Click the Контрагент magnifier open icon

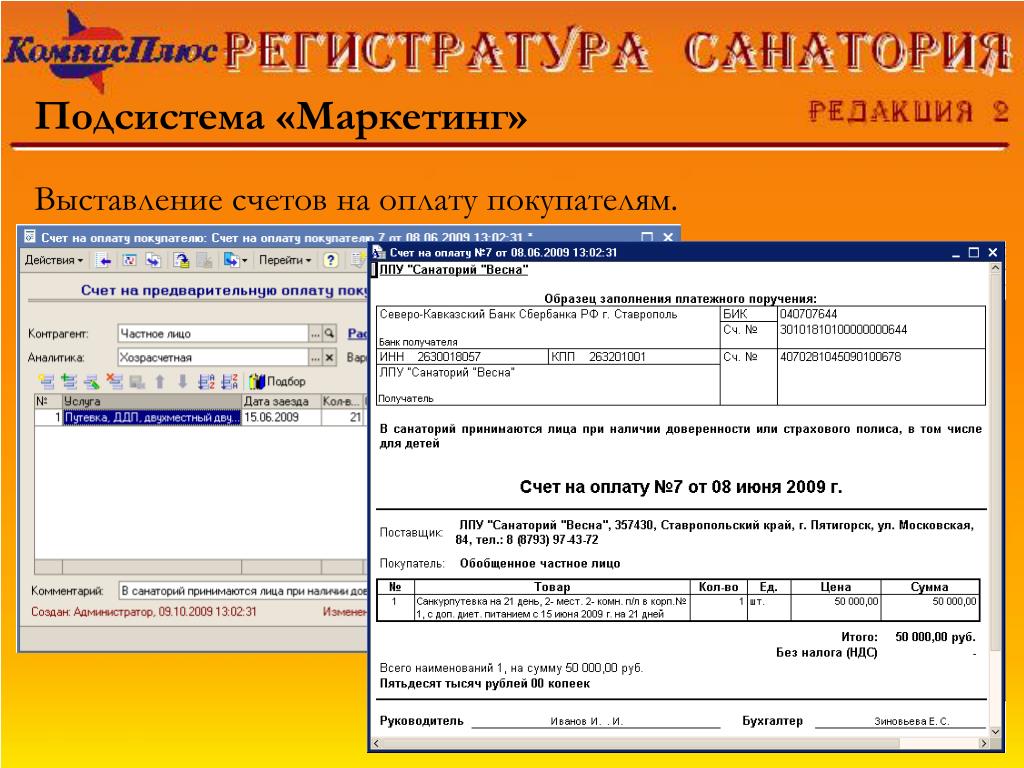330,334
